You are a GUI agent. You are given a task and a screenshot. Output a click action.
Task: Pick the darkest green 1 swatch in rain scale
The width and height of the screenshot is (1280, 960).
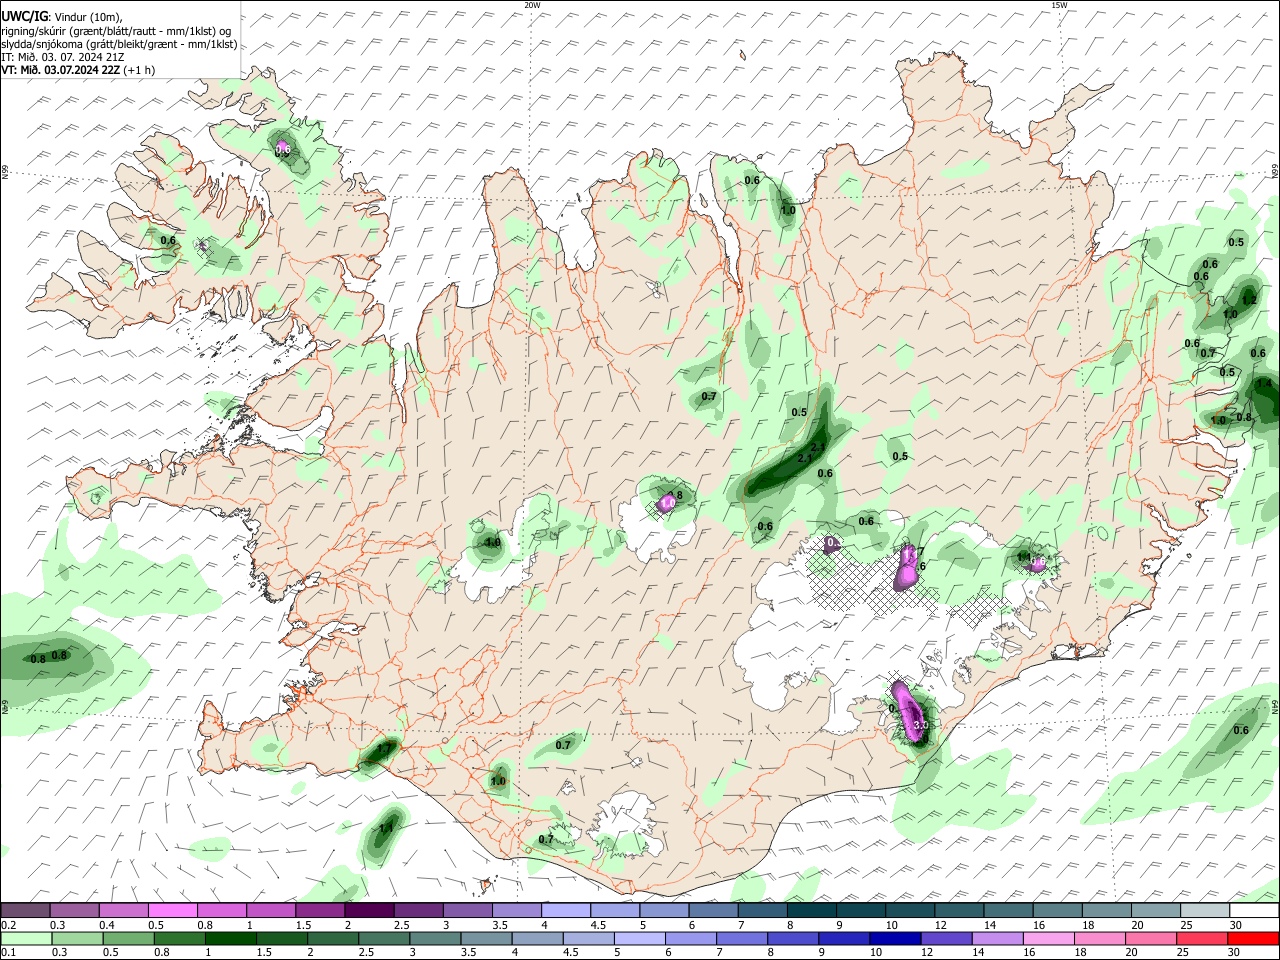230,938
